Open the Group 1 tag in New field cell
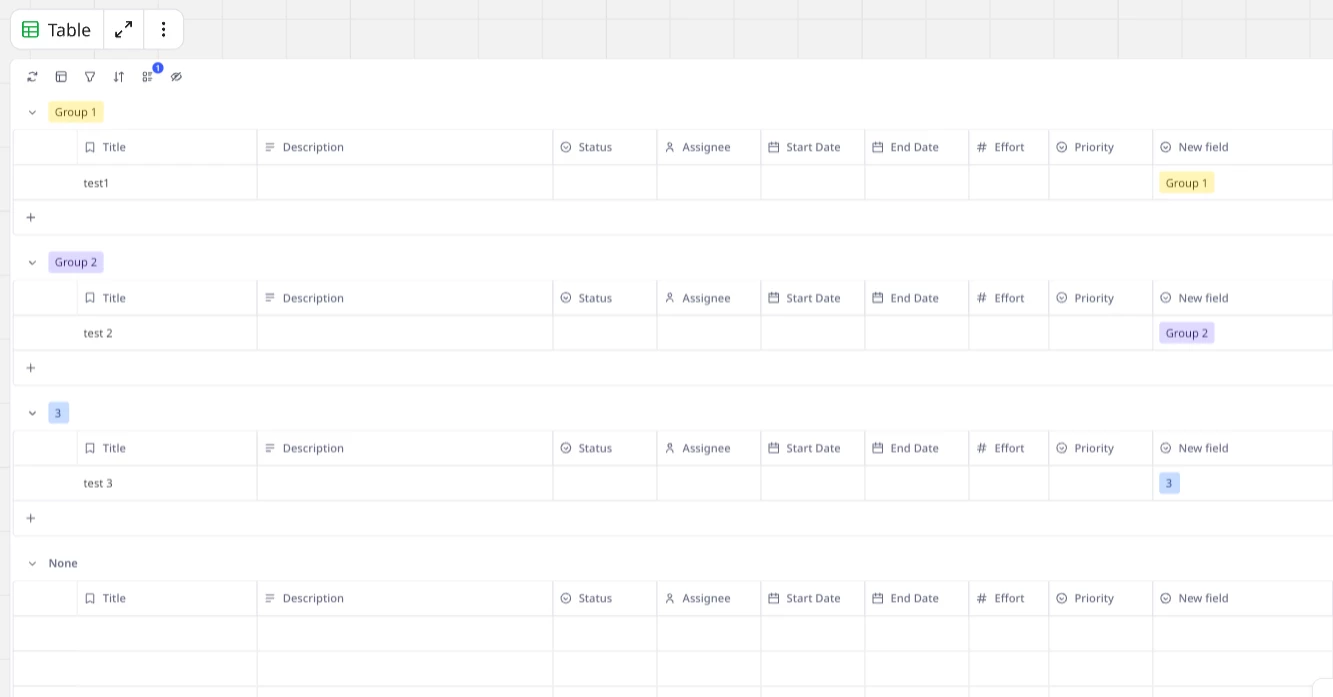1333x697 pixels. [1187, 183]
